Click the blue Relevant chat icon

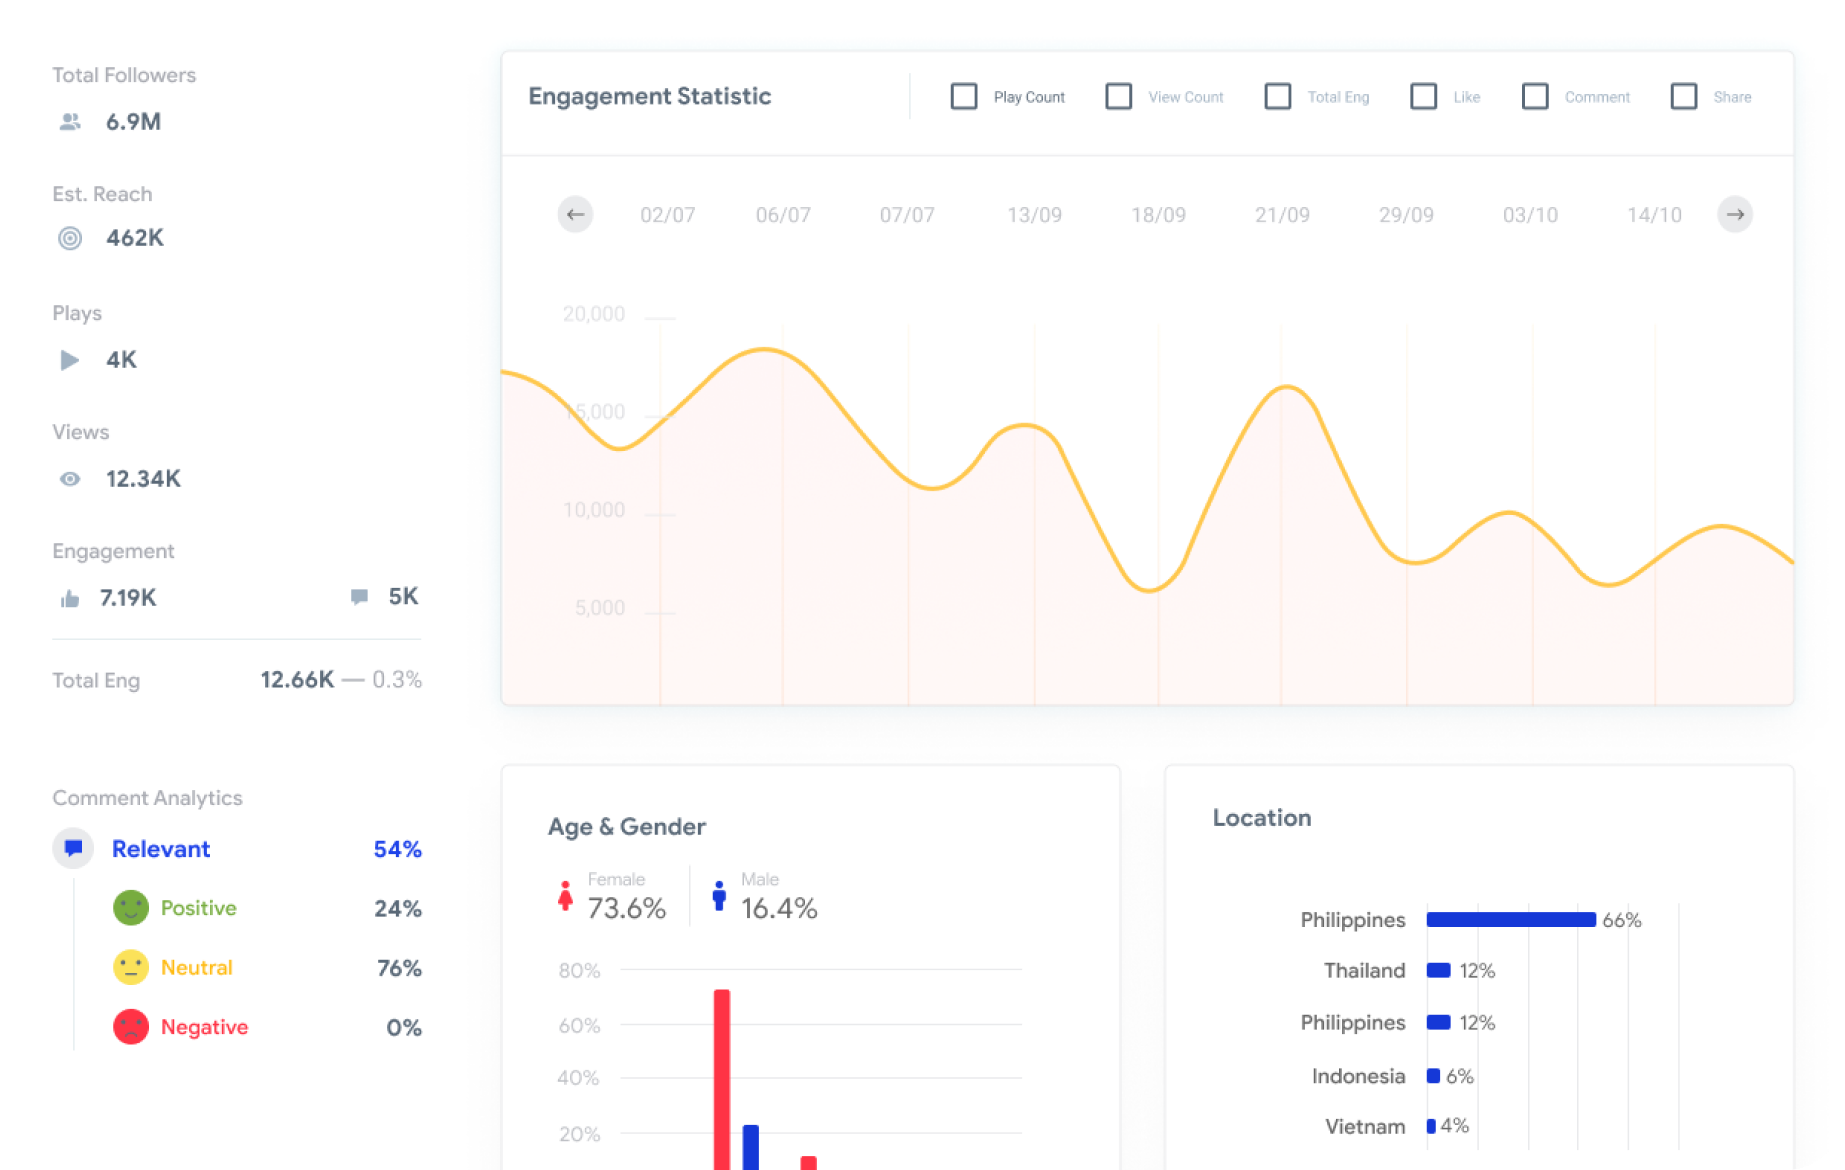(73, 849)
